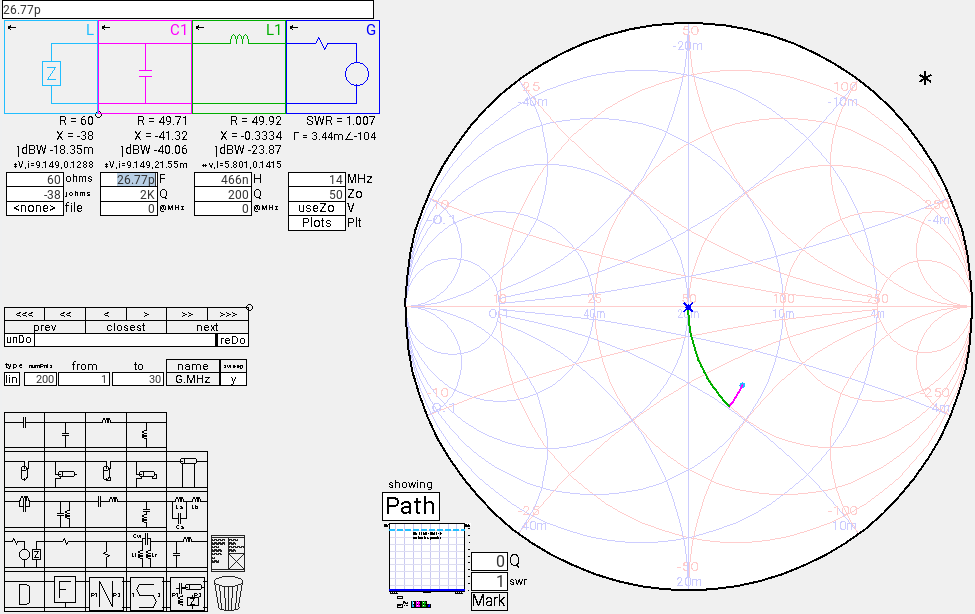The height and width of the screenshot is (614, 975).
Task: Click the load resistance 60 ohms field
Action: pos(35,179)
